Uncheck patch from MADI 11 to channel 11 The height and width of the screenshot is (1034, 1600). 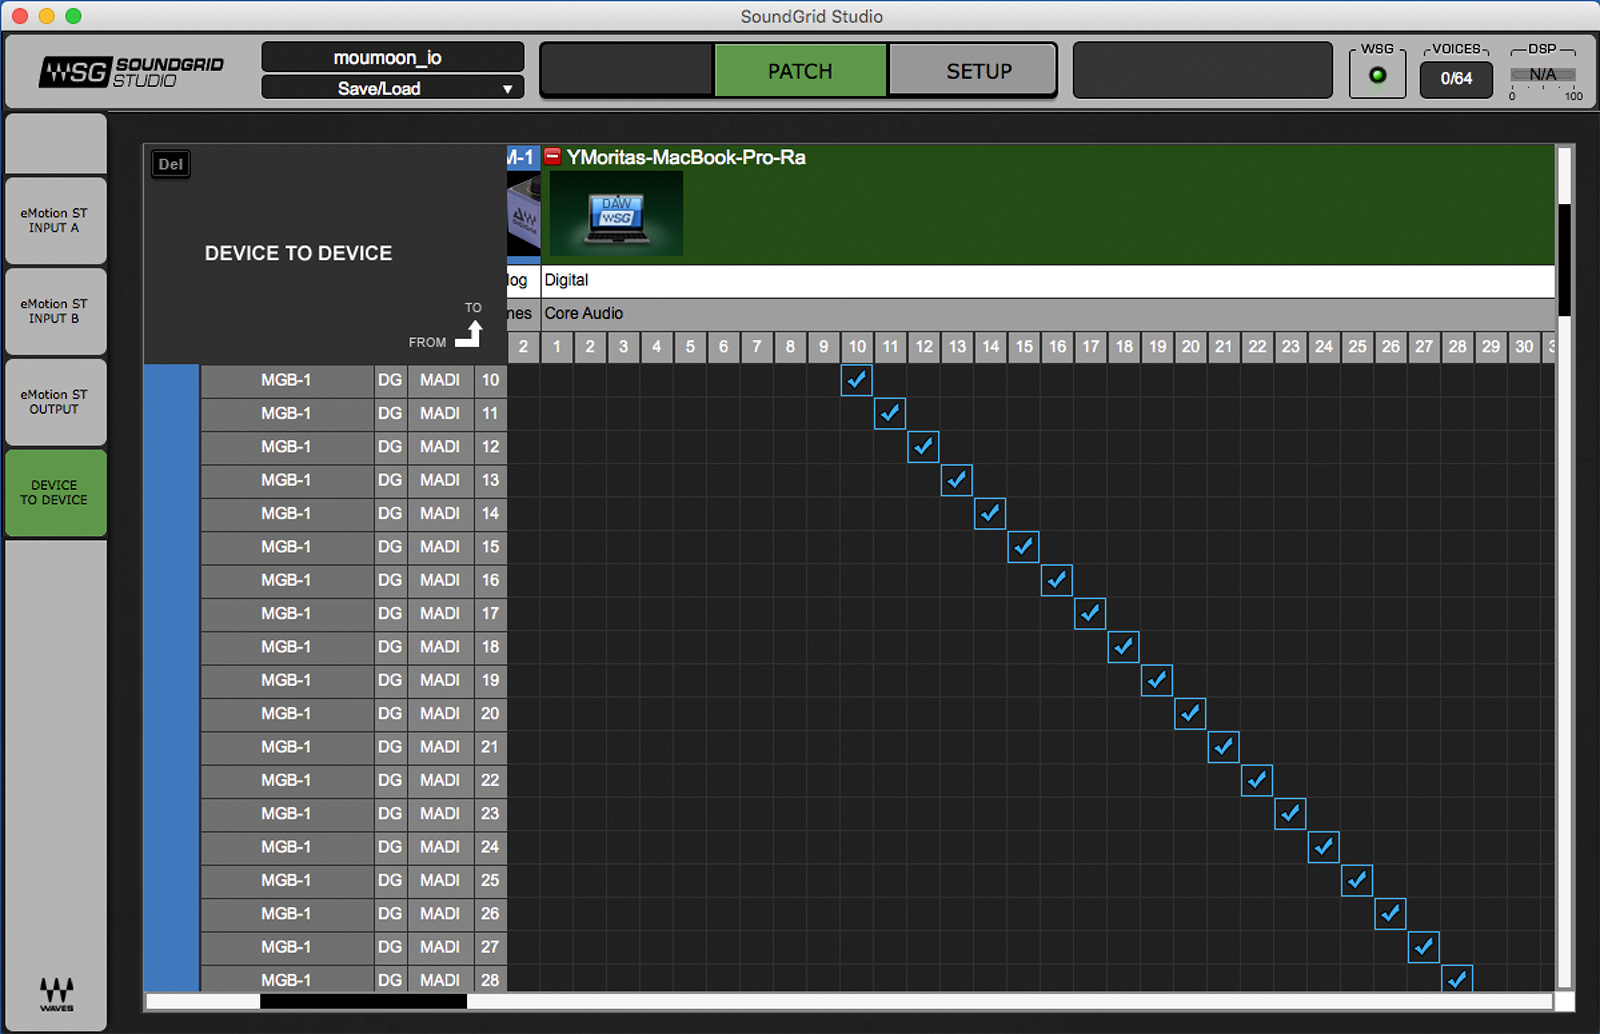coord(890,413)
